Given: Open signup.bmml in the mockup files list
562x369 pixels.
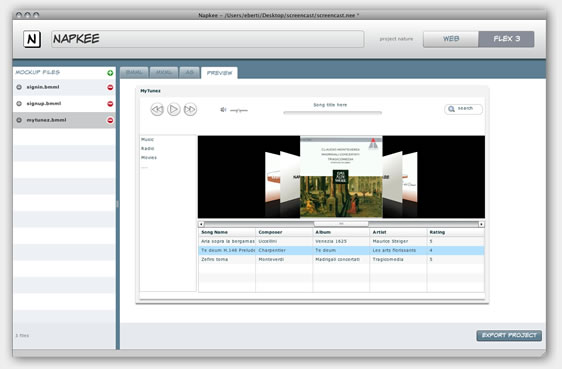Looking at the screenshot, I should point(65,104).
